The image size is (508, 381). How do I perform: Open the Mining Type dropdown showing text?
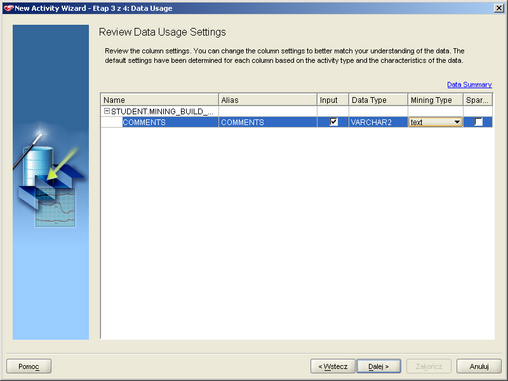pos(435,122)
